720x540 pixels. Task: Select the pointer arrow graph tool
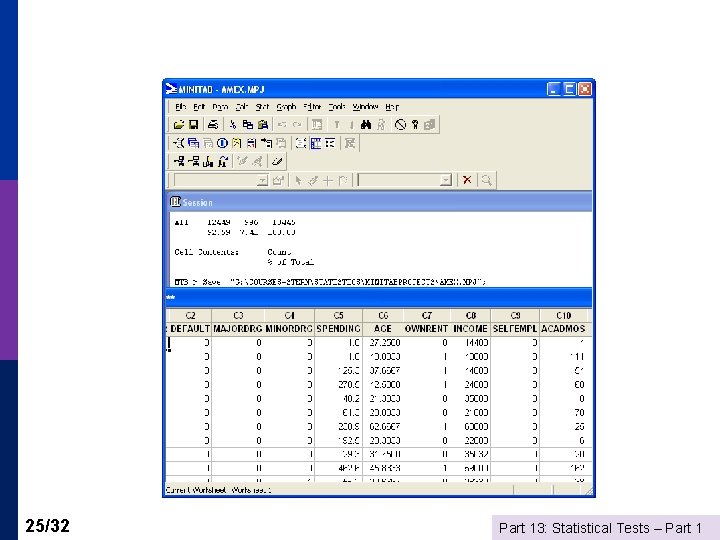(x=298, y=180)
